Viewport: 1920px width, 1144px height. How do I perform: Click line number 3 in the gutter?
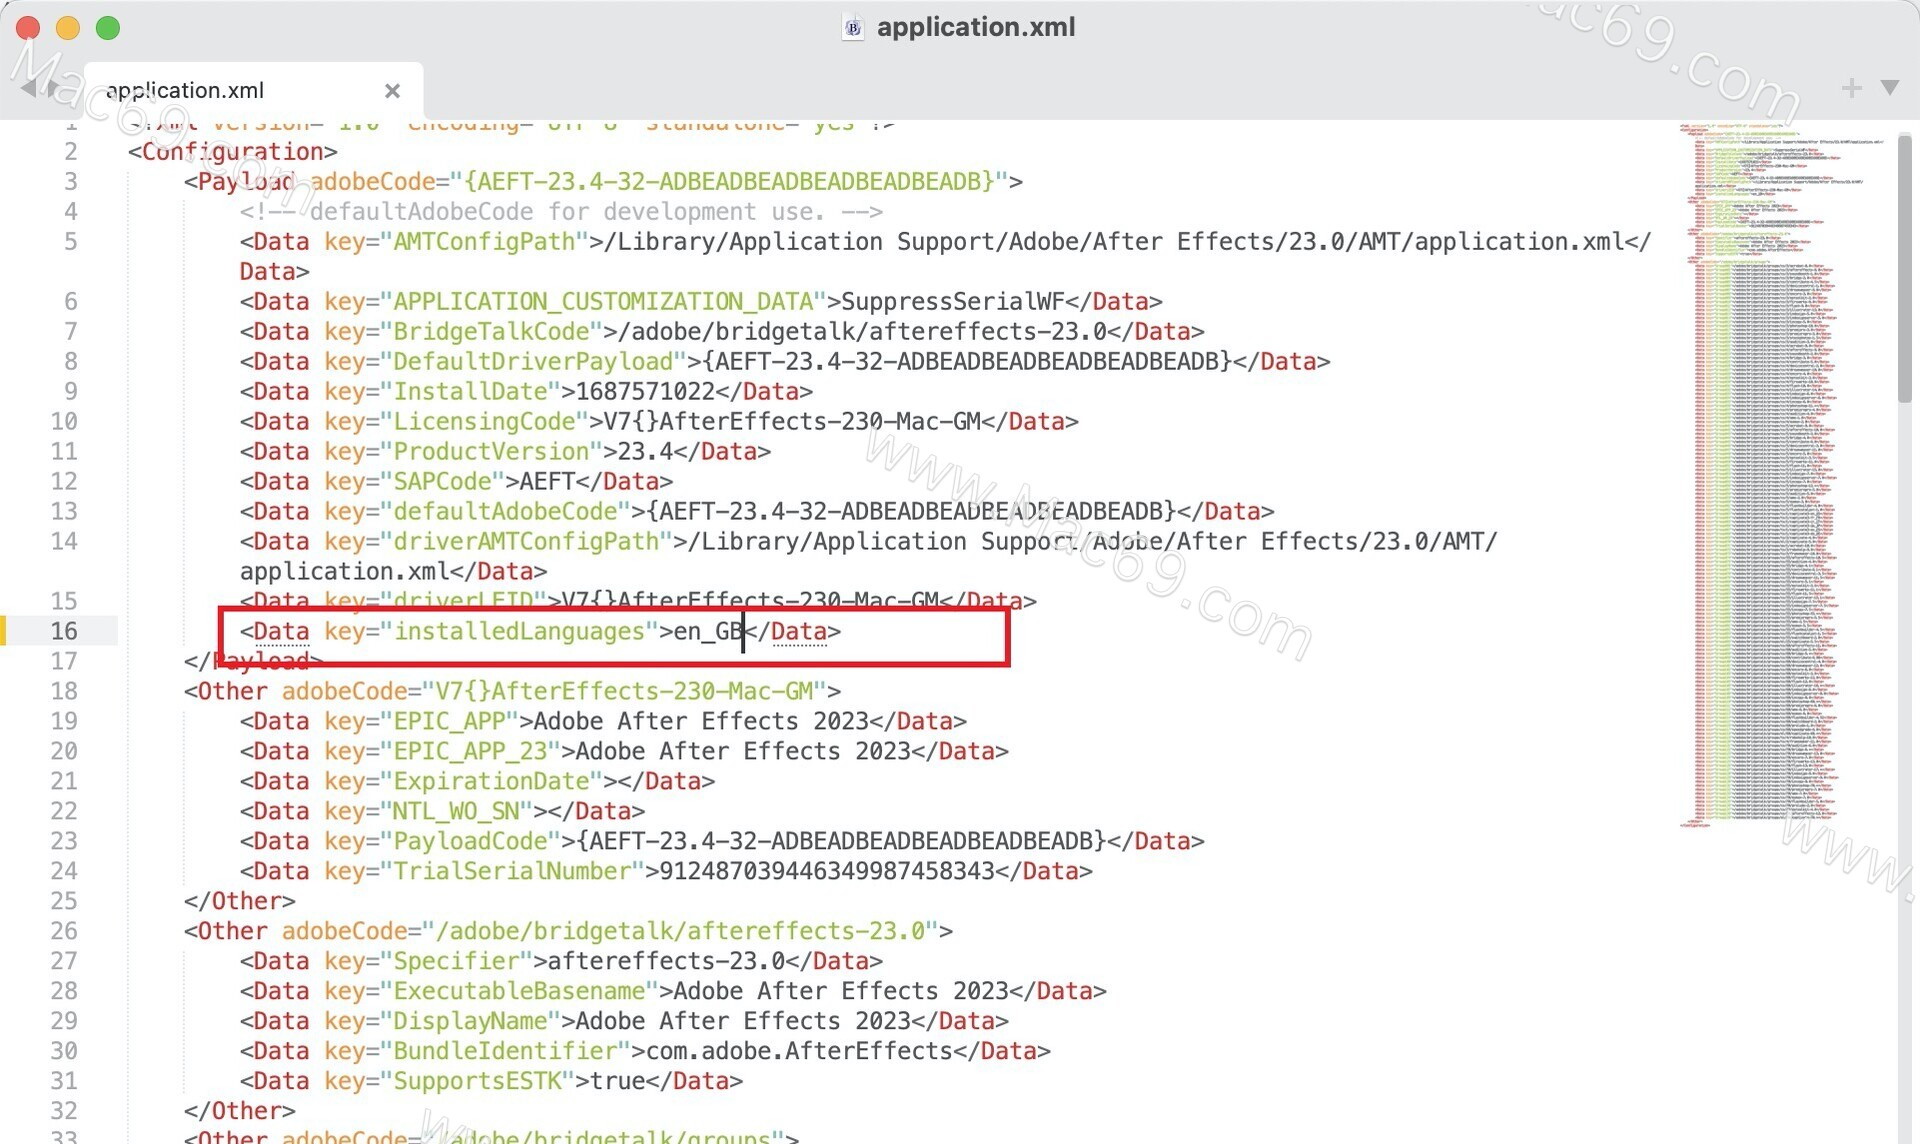click(x=70, y=181)
